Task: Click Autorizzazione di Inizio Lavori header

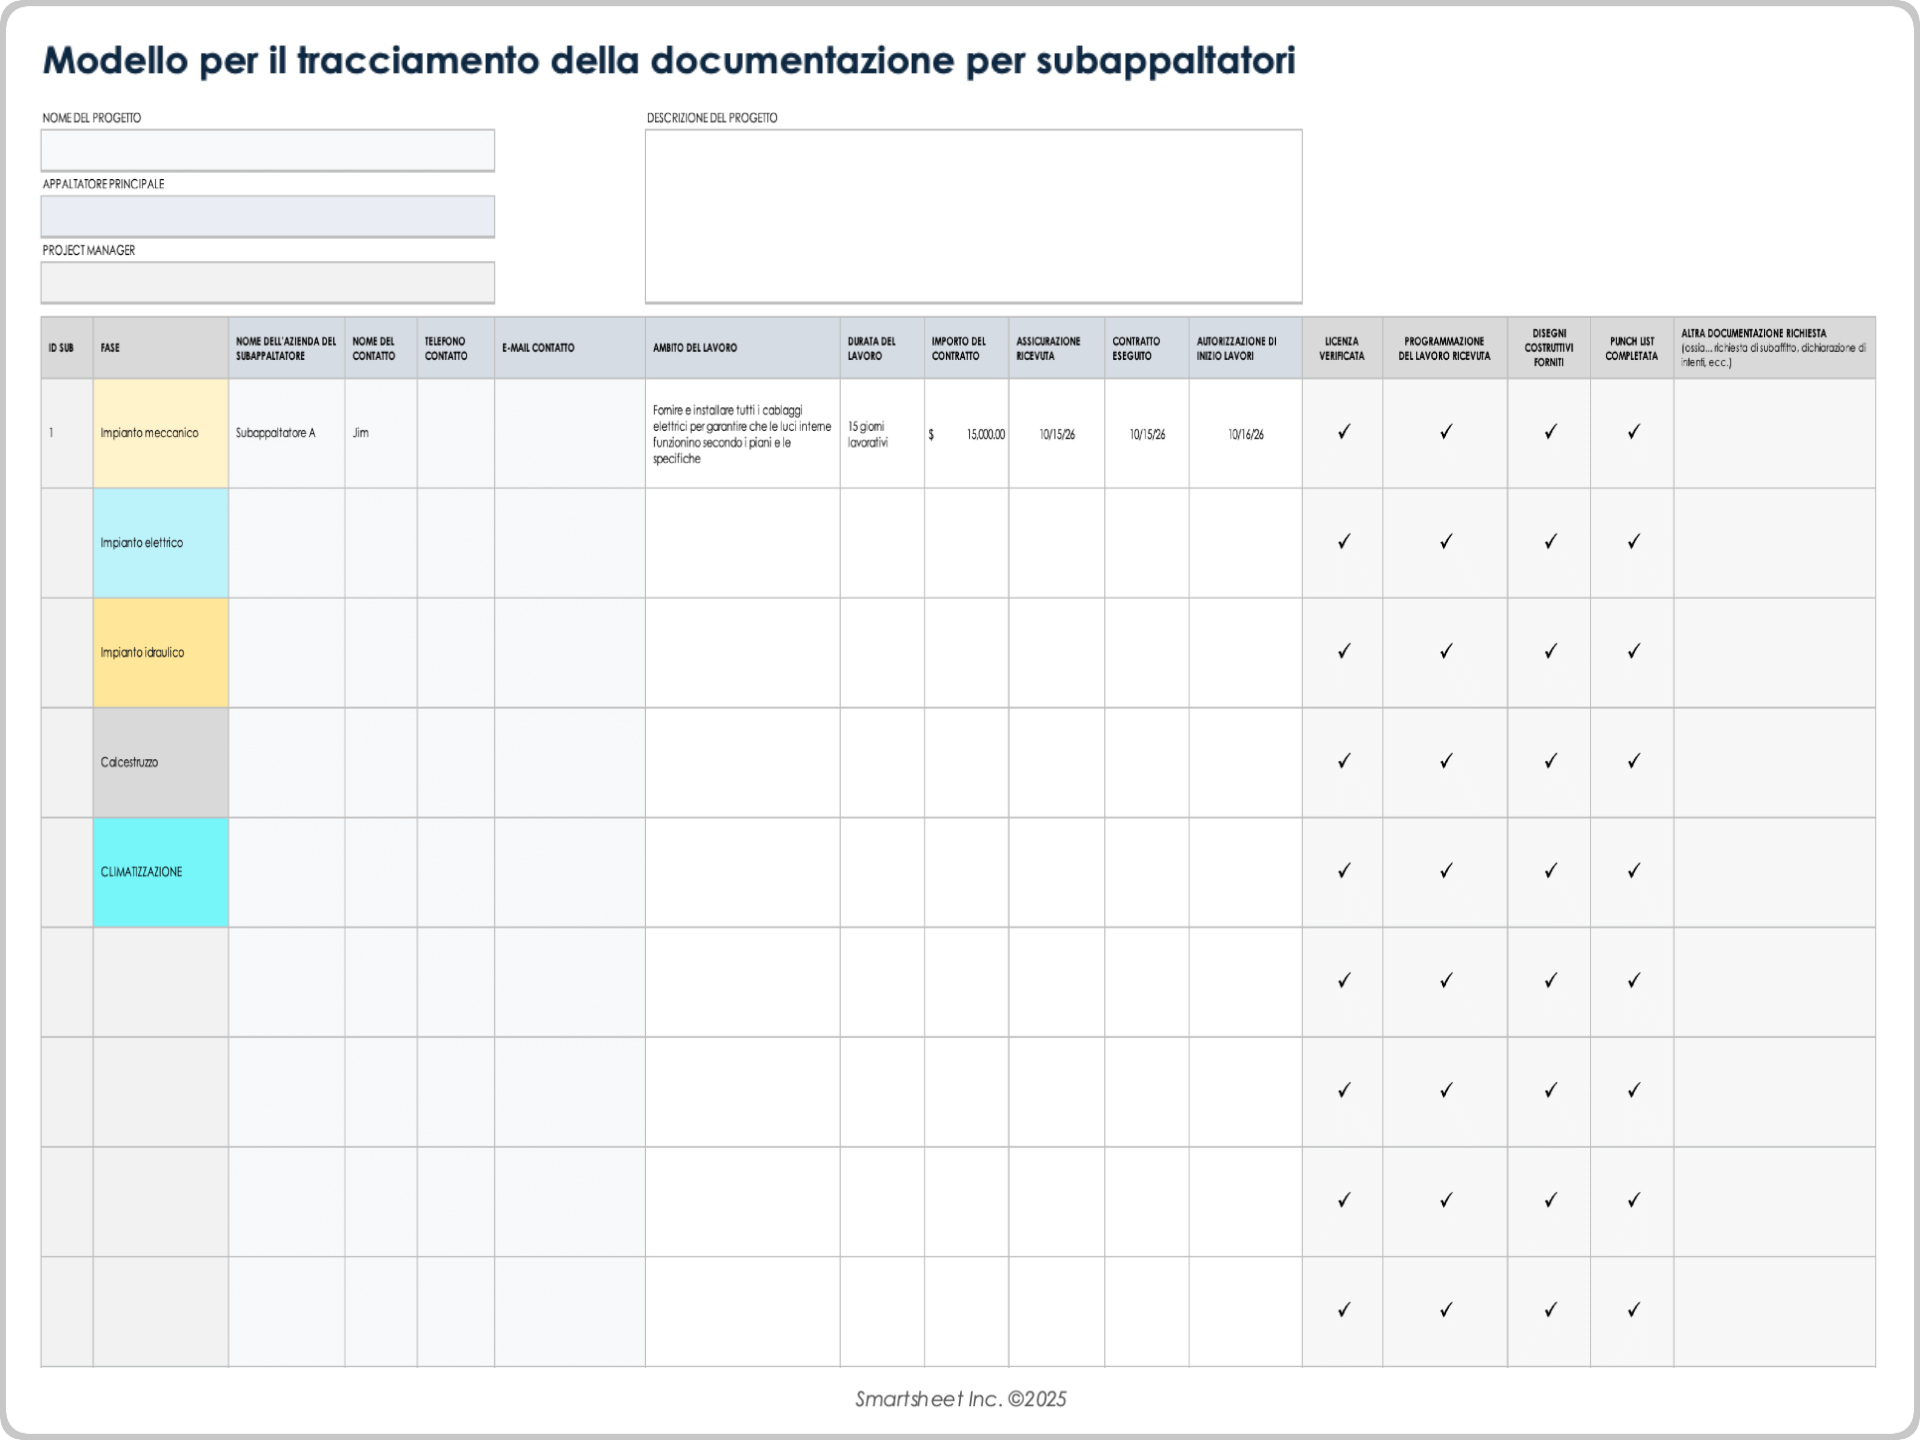Action: [1245, 348]
